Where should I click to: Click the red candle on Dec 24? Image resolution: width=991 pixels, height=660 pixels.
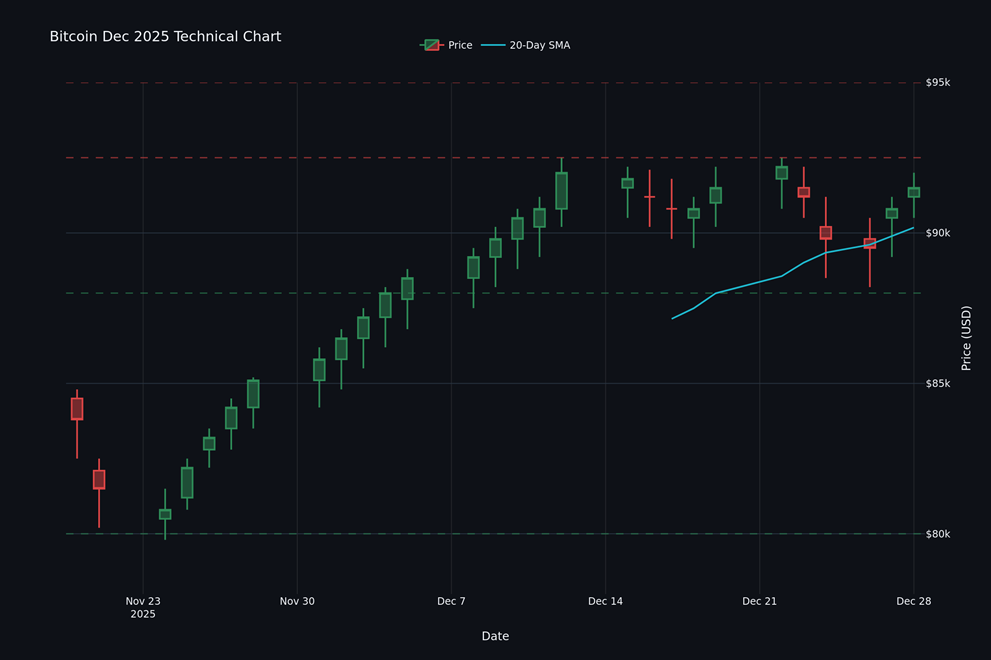click(825, 233)
